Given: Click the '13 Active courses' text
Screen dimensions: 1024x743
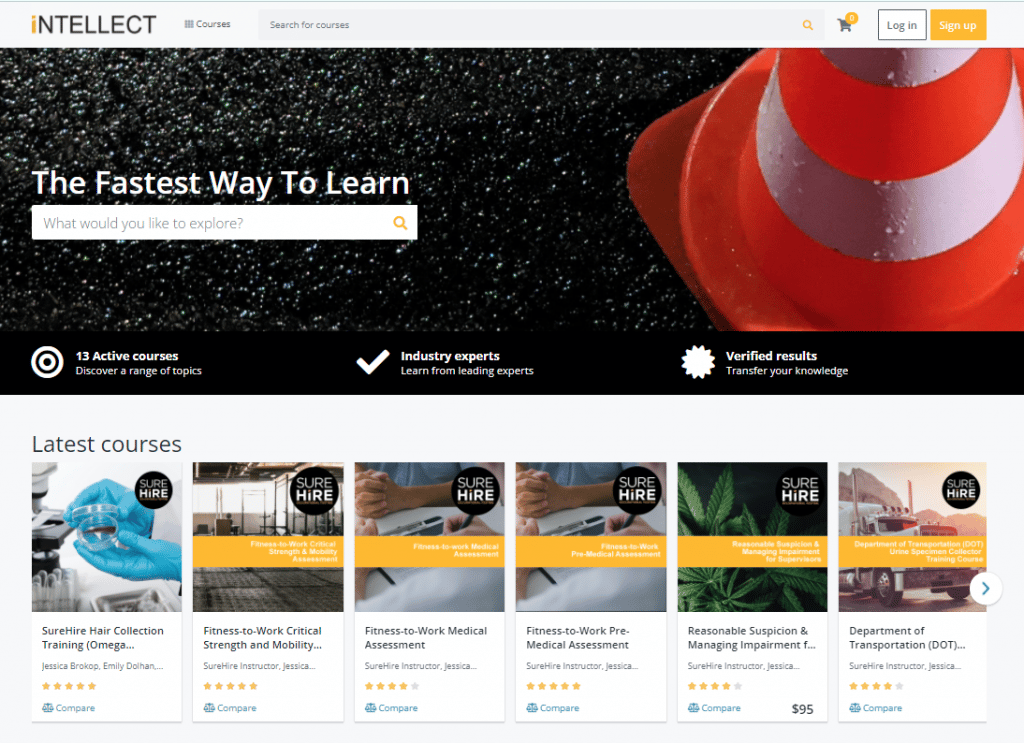Looking at the screenshot, I should tap(127, 356).
